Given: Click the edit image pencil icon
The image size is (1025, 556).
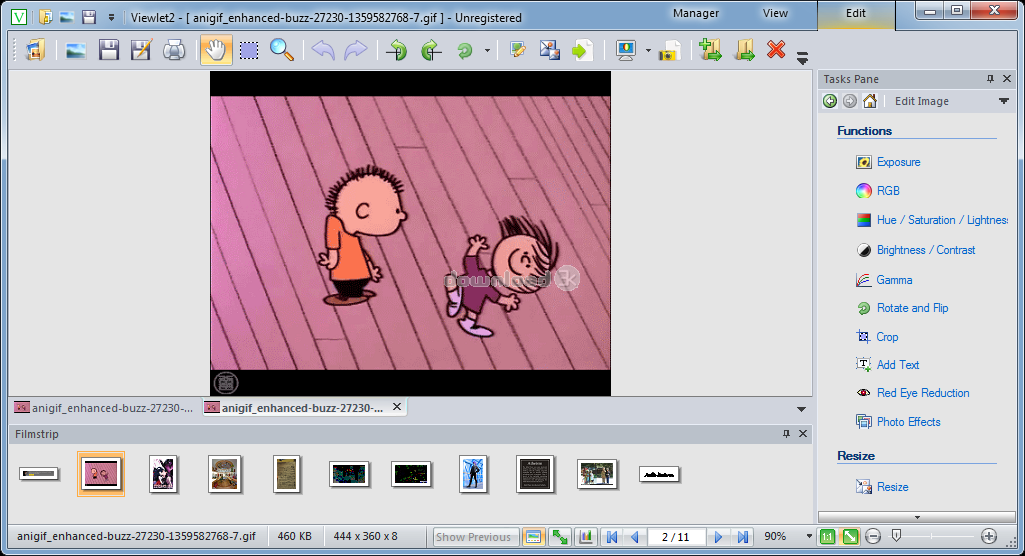Looking at the screenshot, I should [x=517, y=50].
